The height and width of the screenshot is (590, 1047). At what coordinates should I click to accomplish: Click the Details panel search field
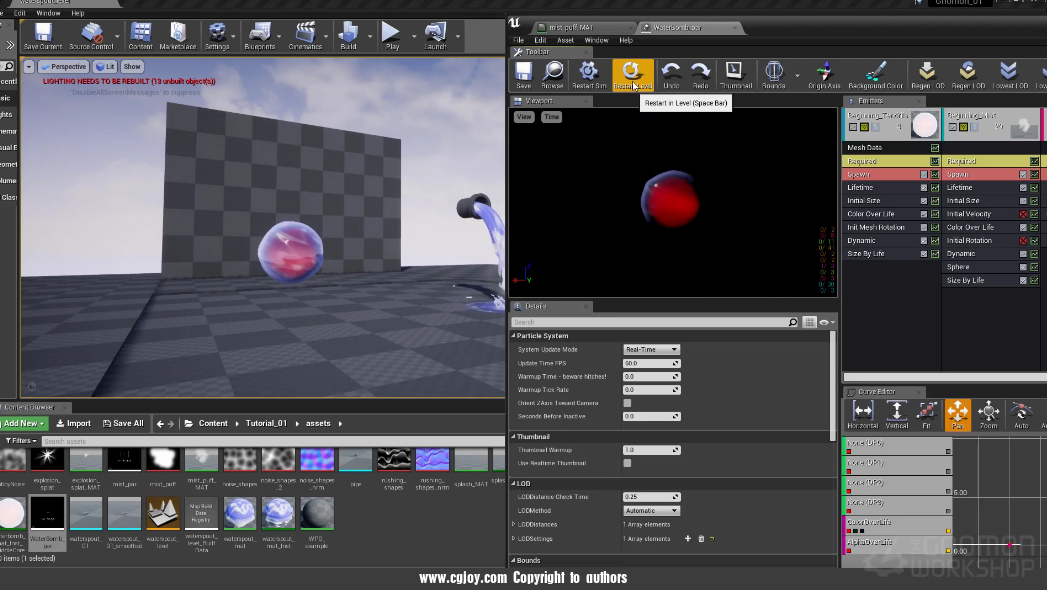pyautogui.click(x=648, y=322)
